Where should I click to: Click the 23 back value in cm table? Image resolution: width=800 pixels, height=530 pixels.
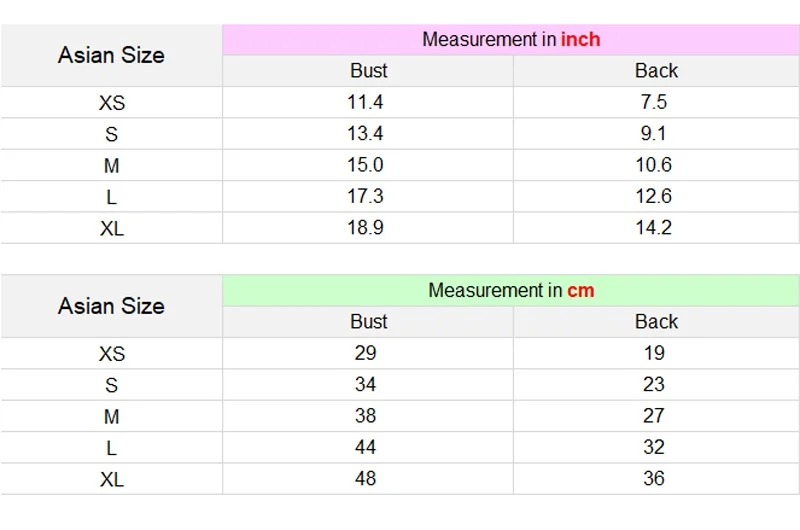653,384
